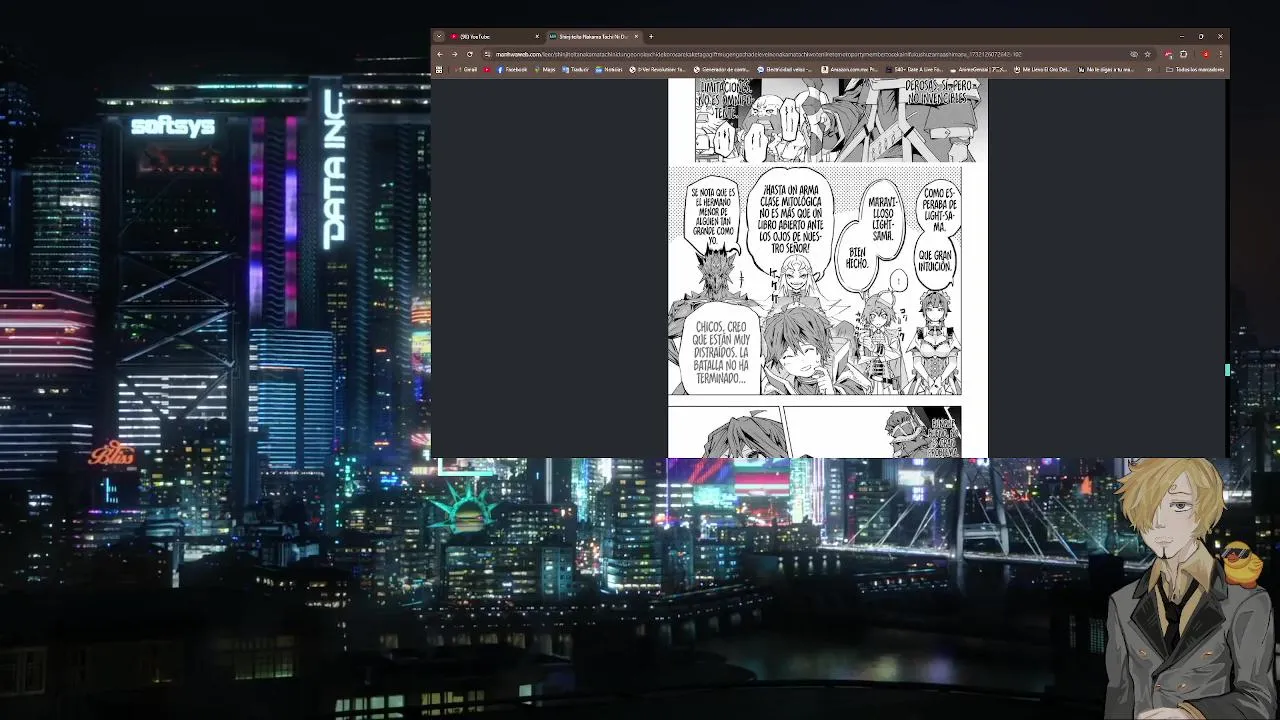1280x720 pixels.
Task: Open the extensions puzzle menu
Action: tap(1183, 54)
